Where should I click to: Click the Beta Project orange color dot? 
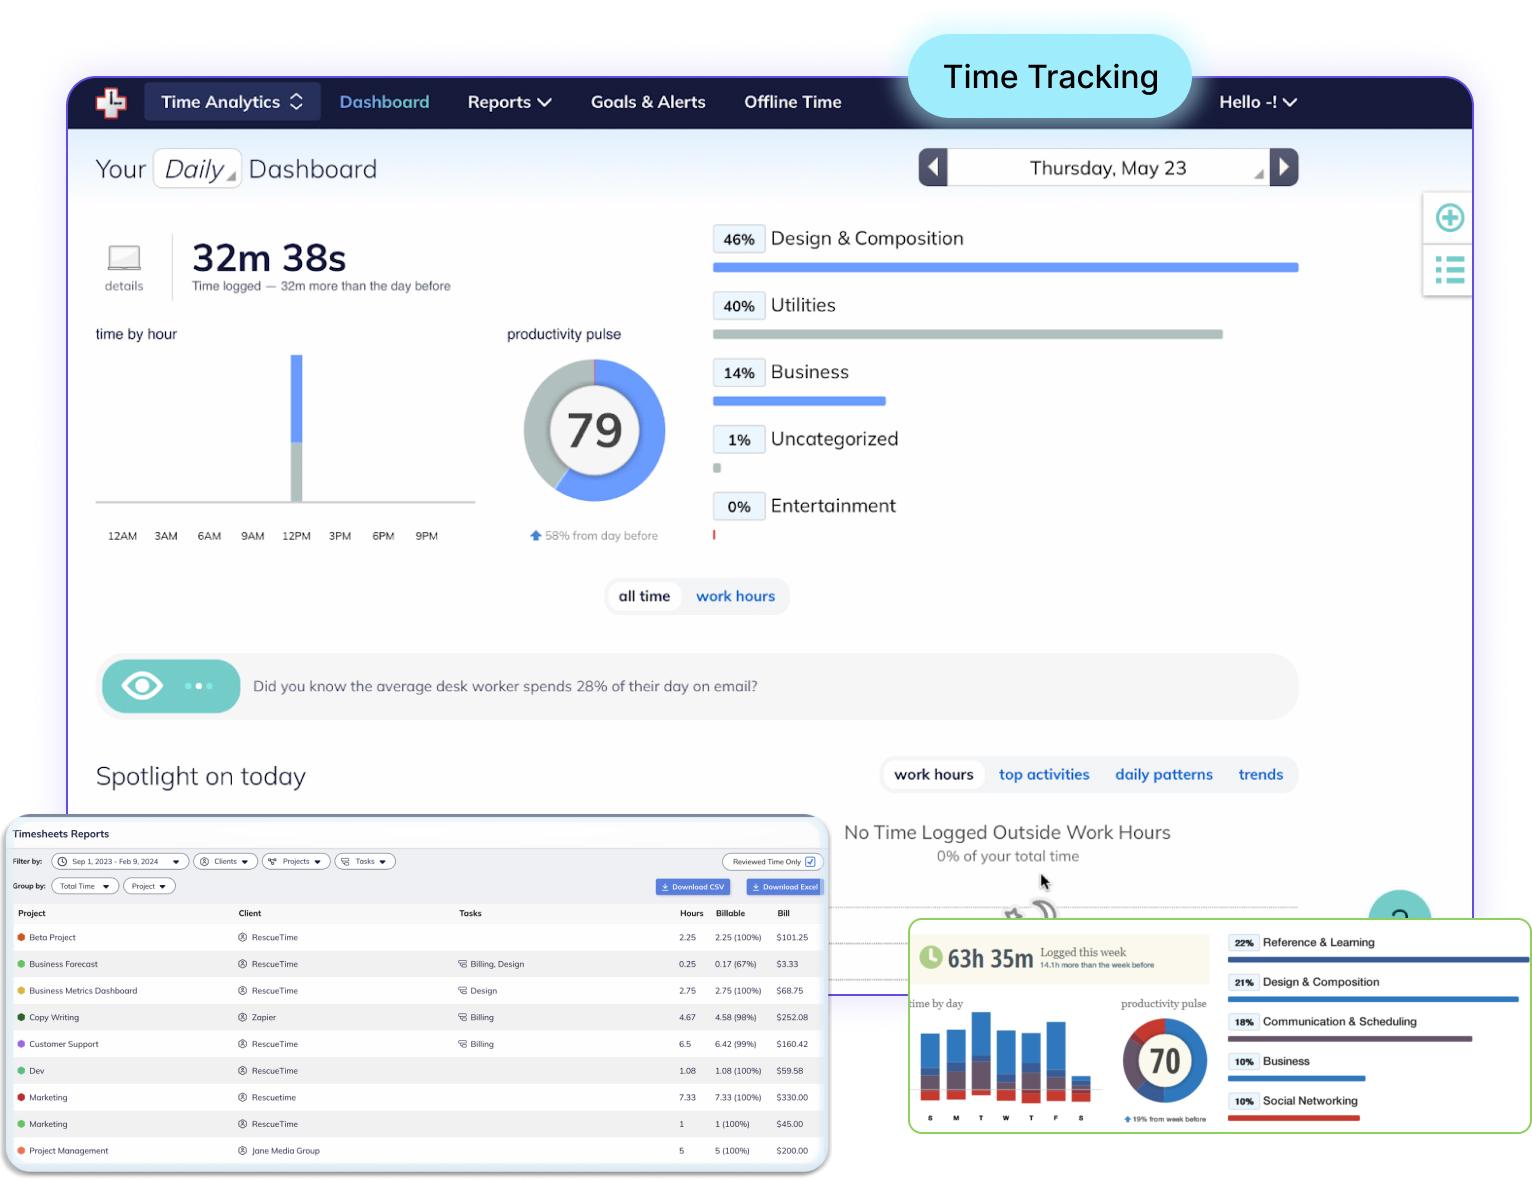[x=21, y=938]
